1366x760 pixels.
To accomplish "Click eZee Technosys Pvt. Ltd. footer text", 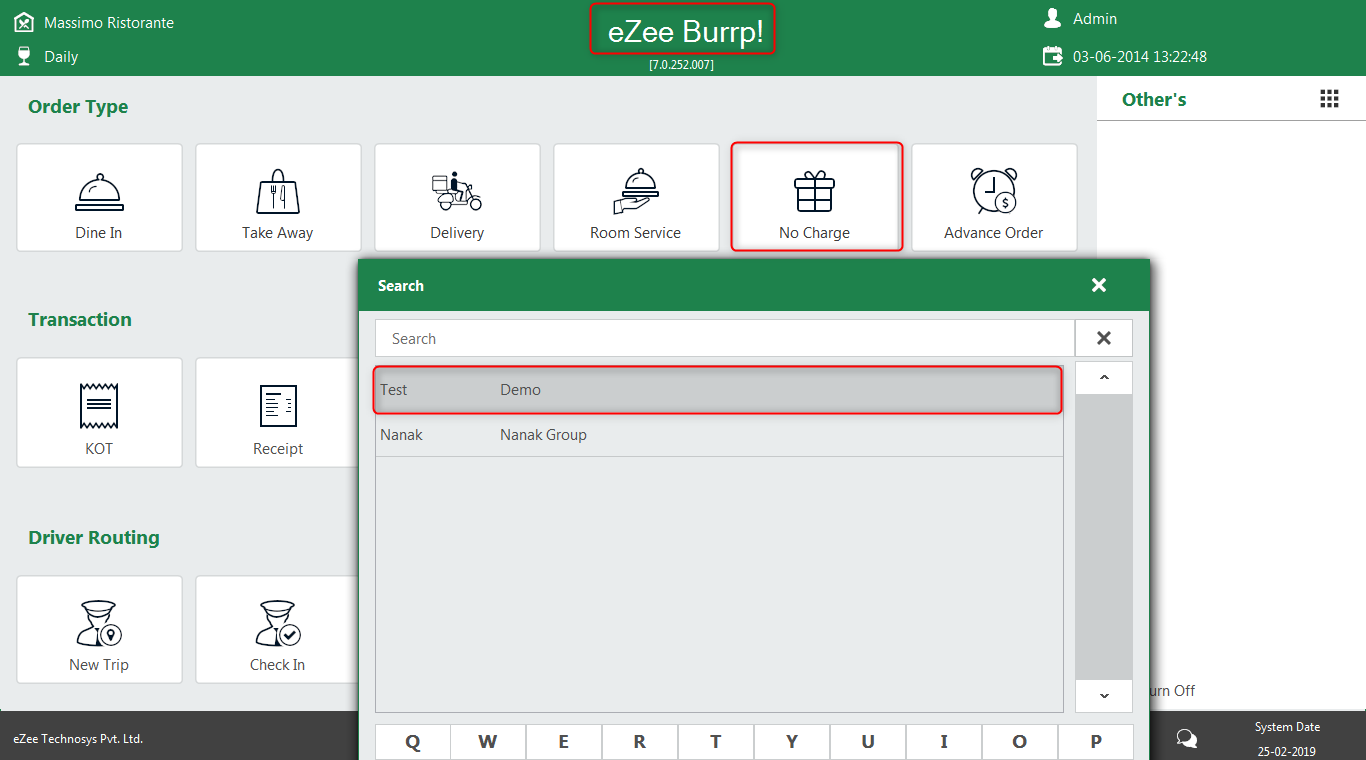I will (x=78, y=739).
